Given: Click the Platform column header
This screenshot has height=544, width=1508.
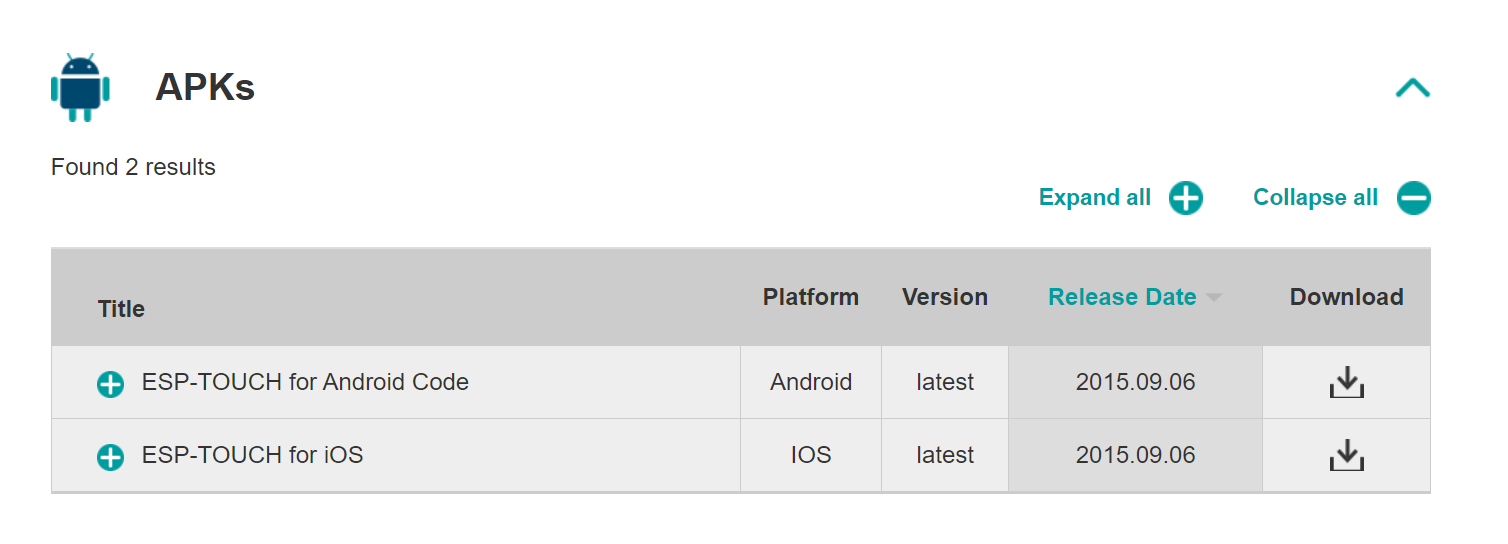Looking at the screenshot, I should click(811, 297).
